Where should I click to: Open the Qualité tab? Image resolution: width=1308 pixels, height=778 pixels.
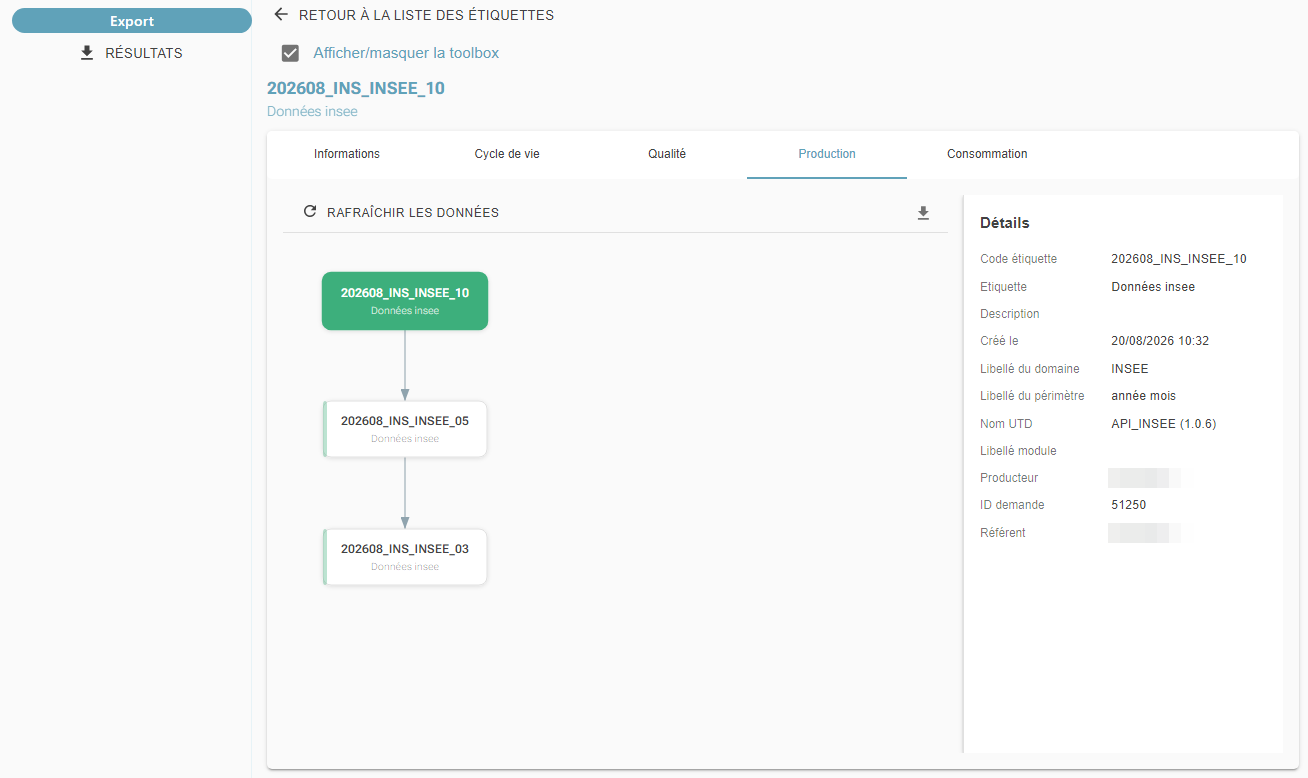[x=667, y=154]
